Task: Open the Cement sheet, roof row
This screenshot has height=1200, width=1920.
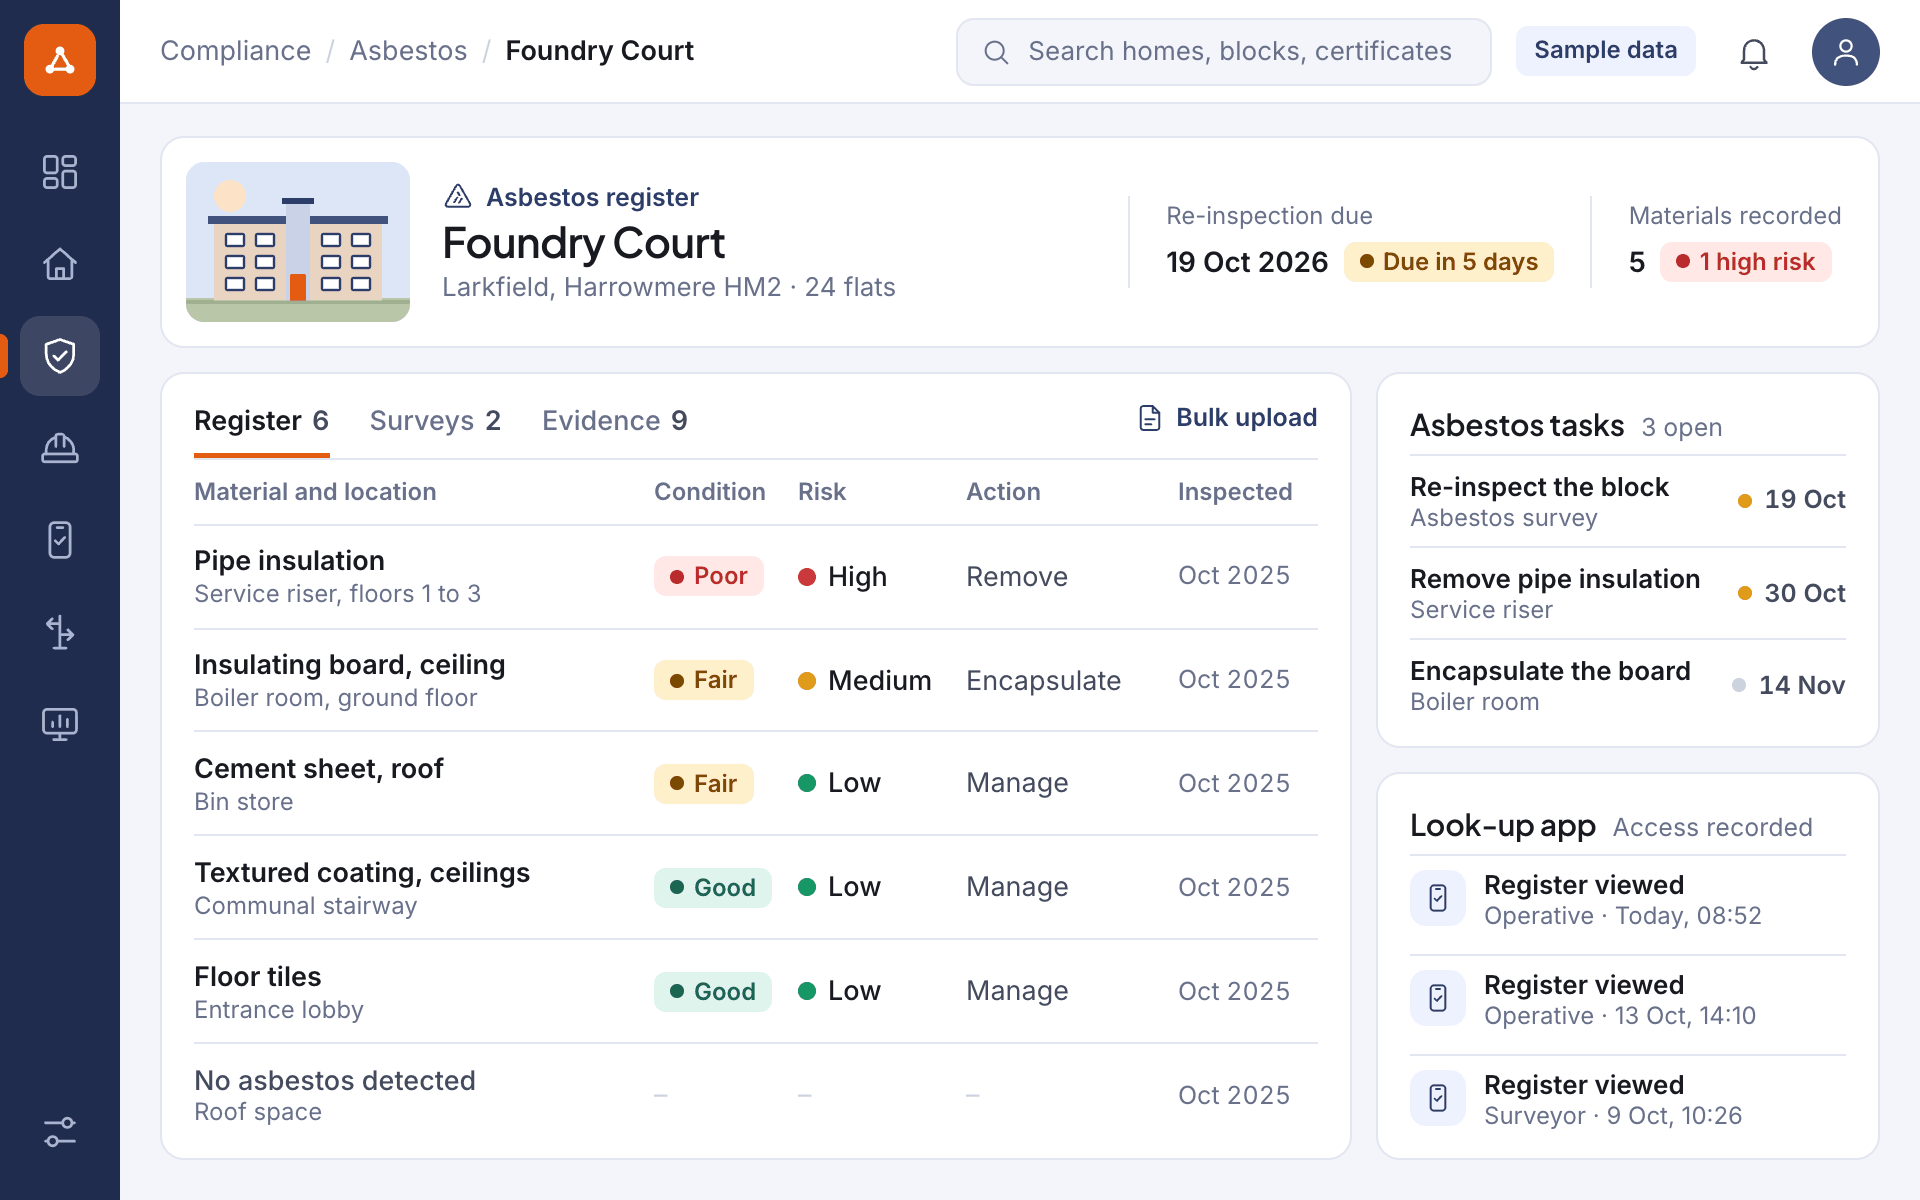Action: tap(756, 784)
